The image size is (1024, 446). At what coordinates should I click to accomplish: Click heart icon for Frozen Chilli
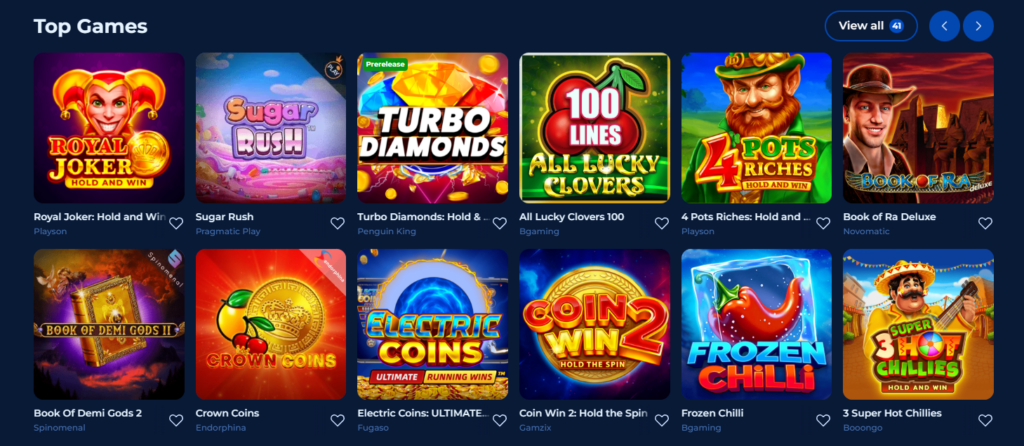(x=823, y=420)
